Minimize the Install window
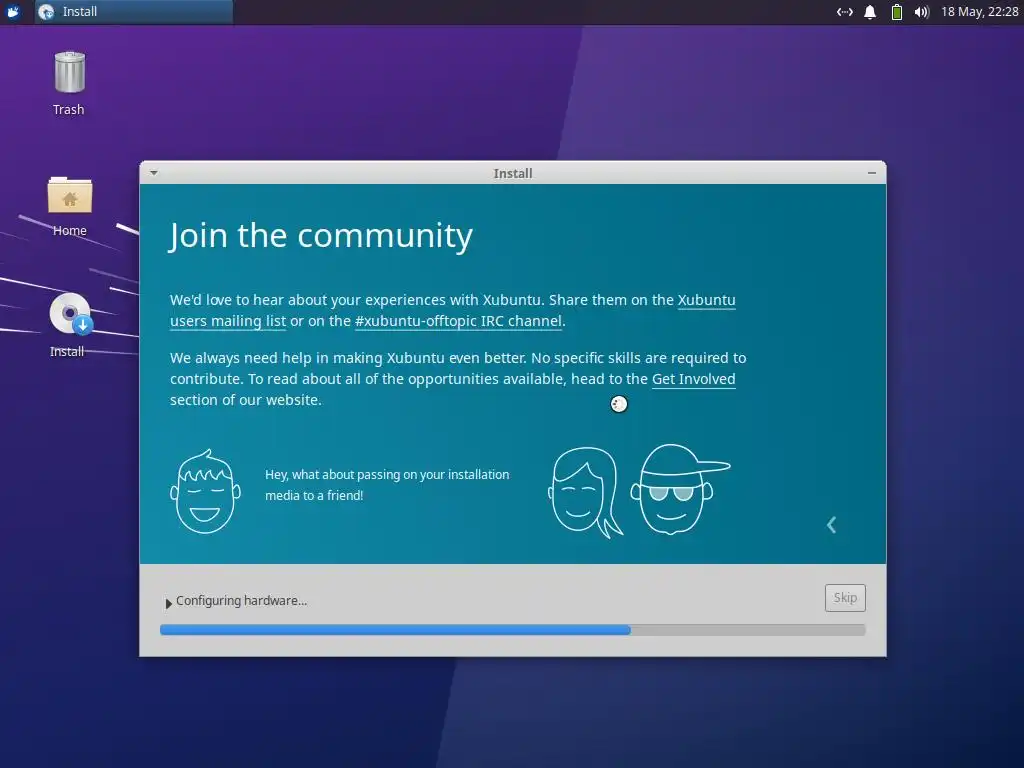This screenshot has width=1024, height=768. point(871,173)
